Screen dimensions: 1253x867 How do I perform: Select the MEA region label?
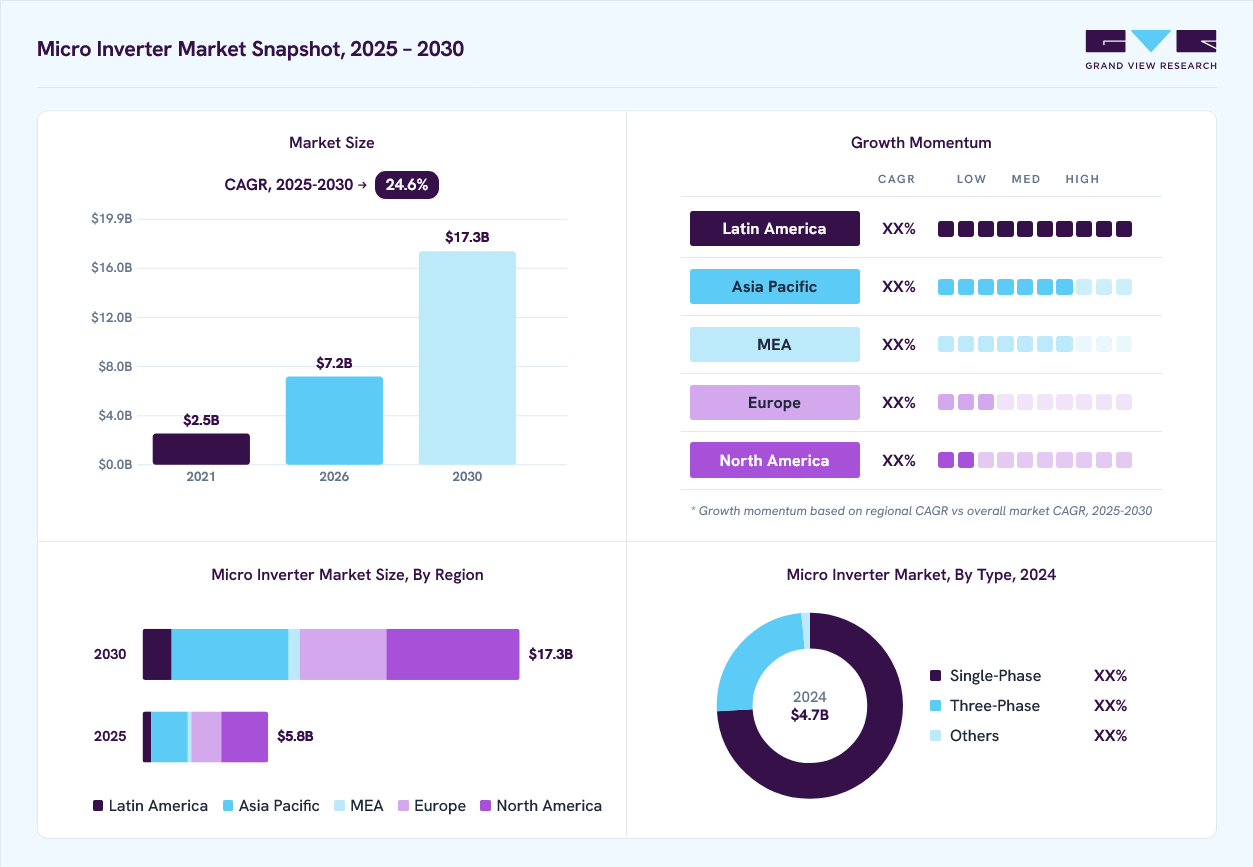coord(775,344)
